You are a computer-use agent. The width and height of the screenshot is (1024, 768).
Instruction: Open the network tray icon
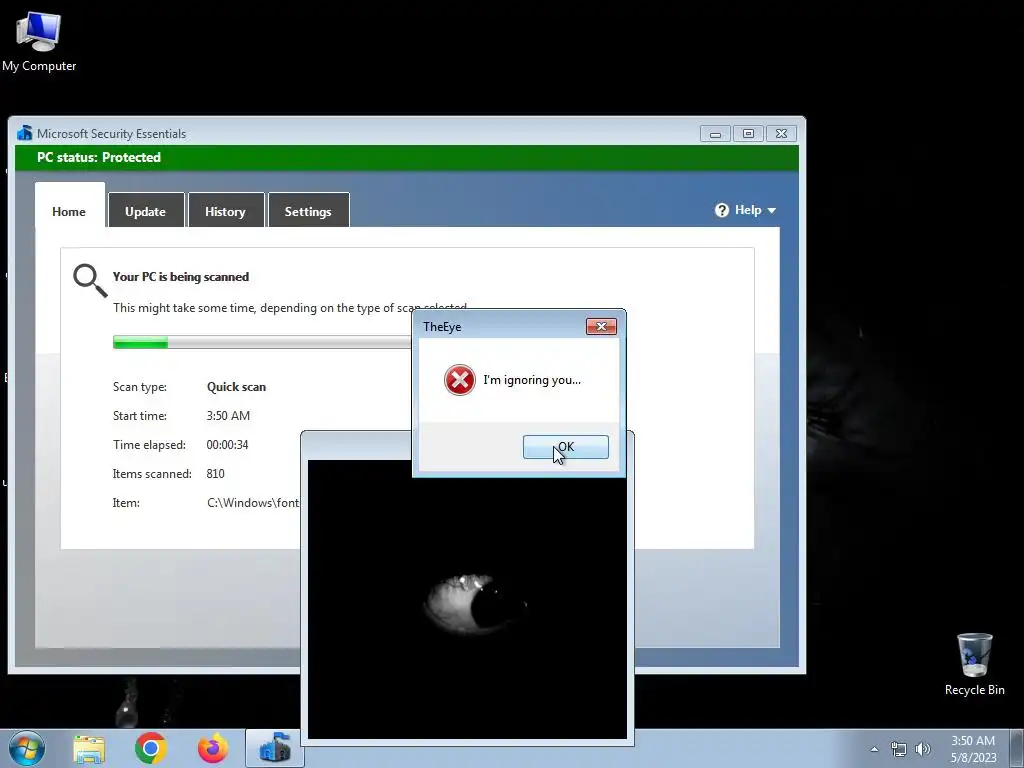899,749
